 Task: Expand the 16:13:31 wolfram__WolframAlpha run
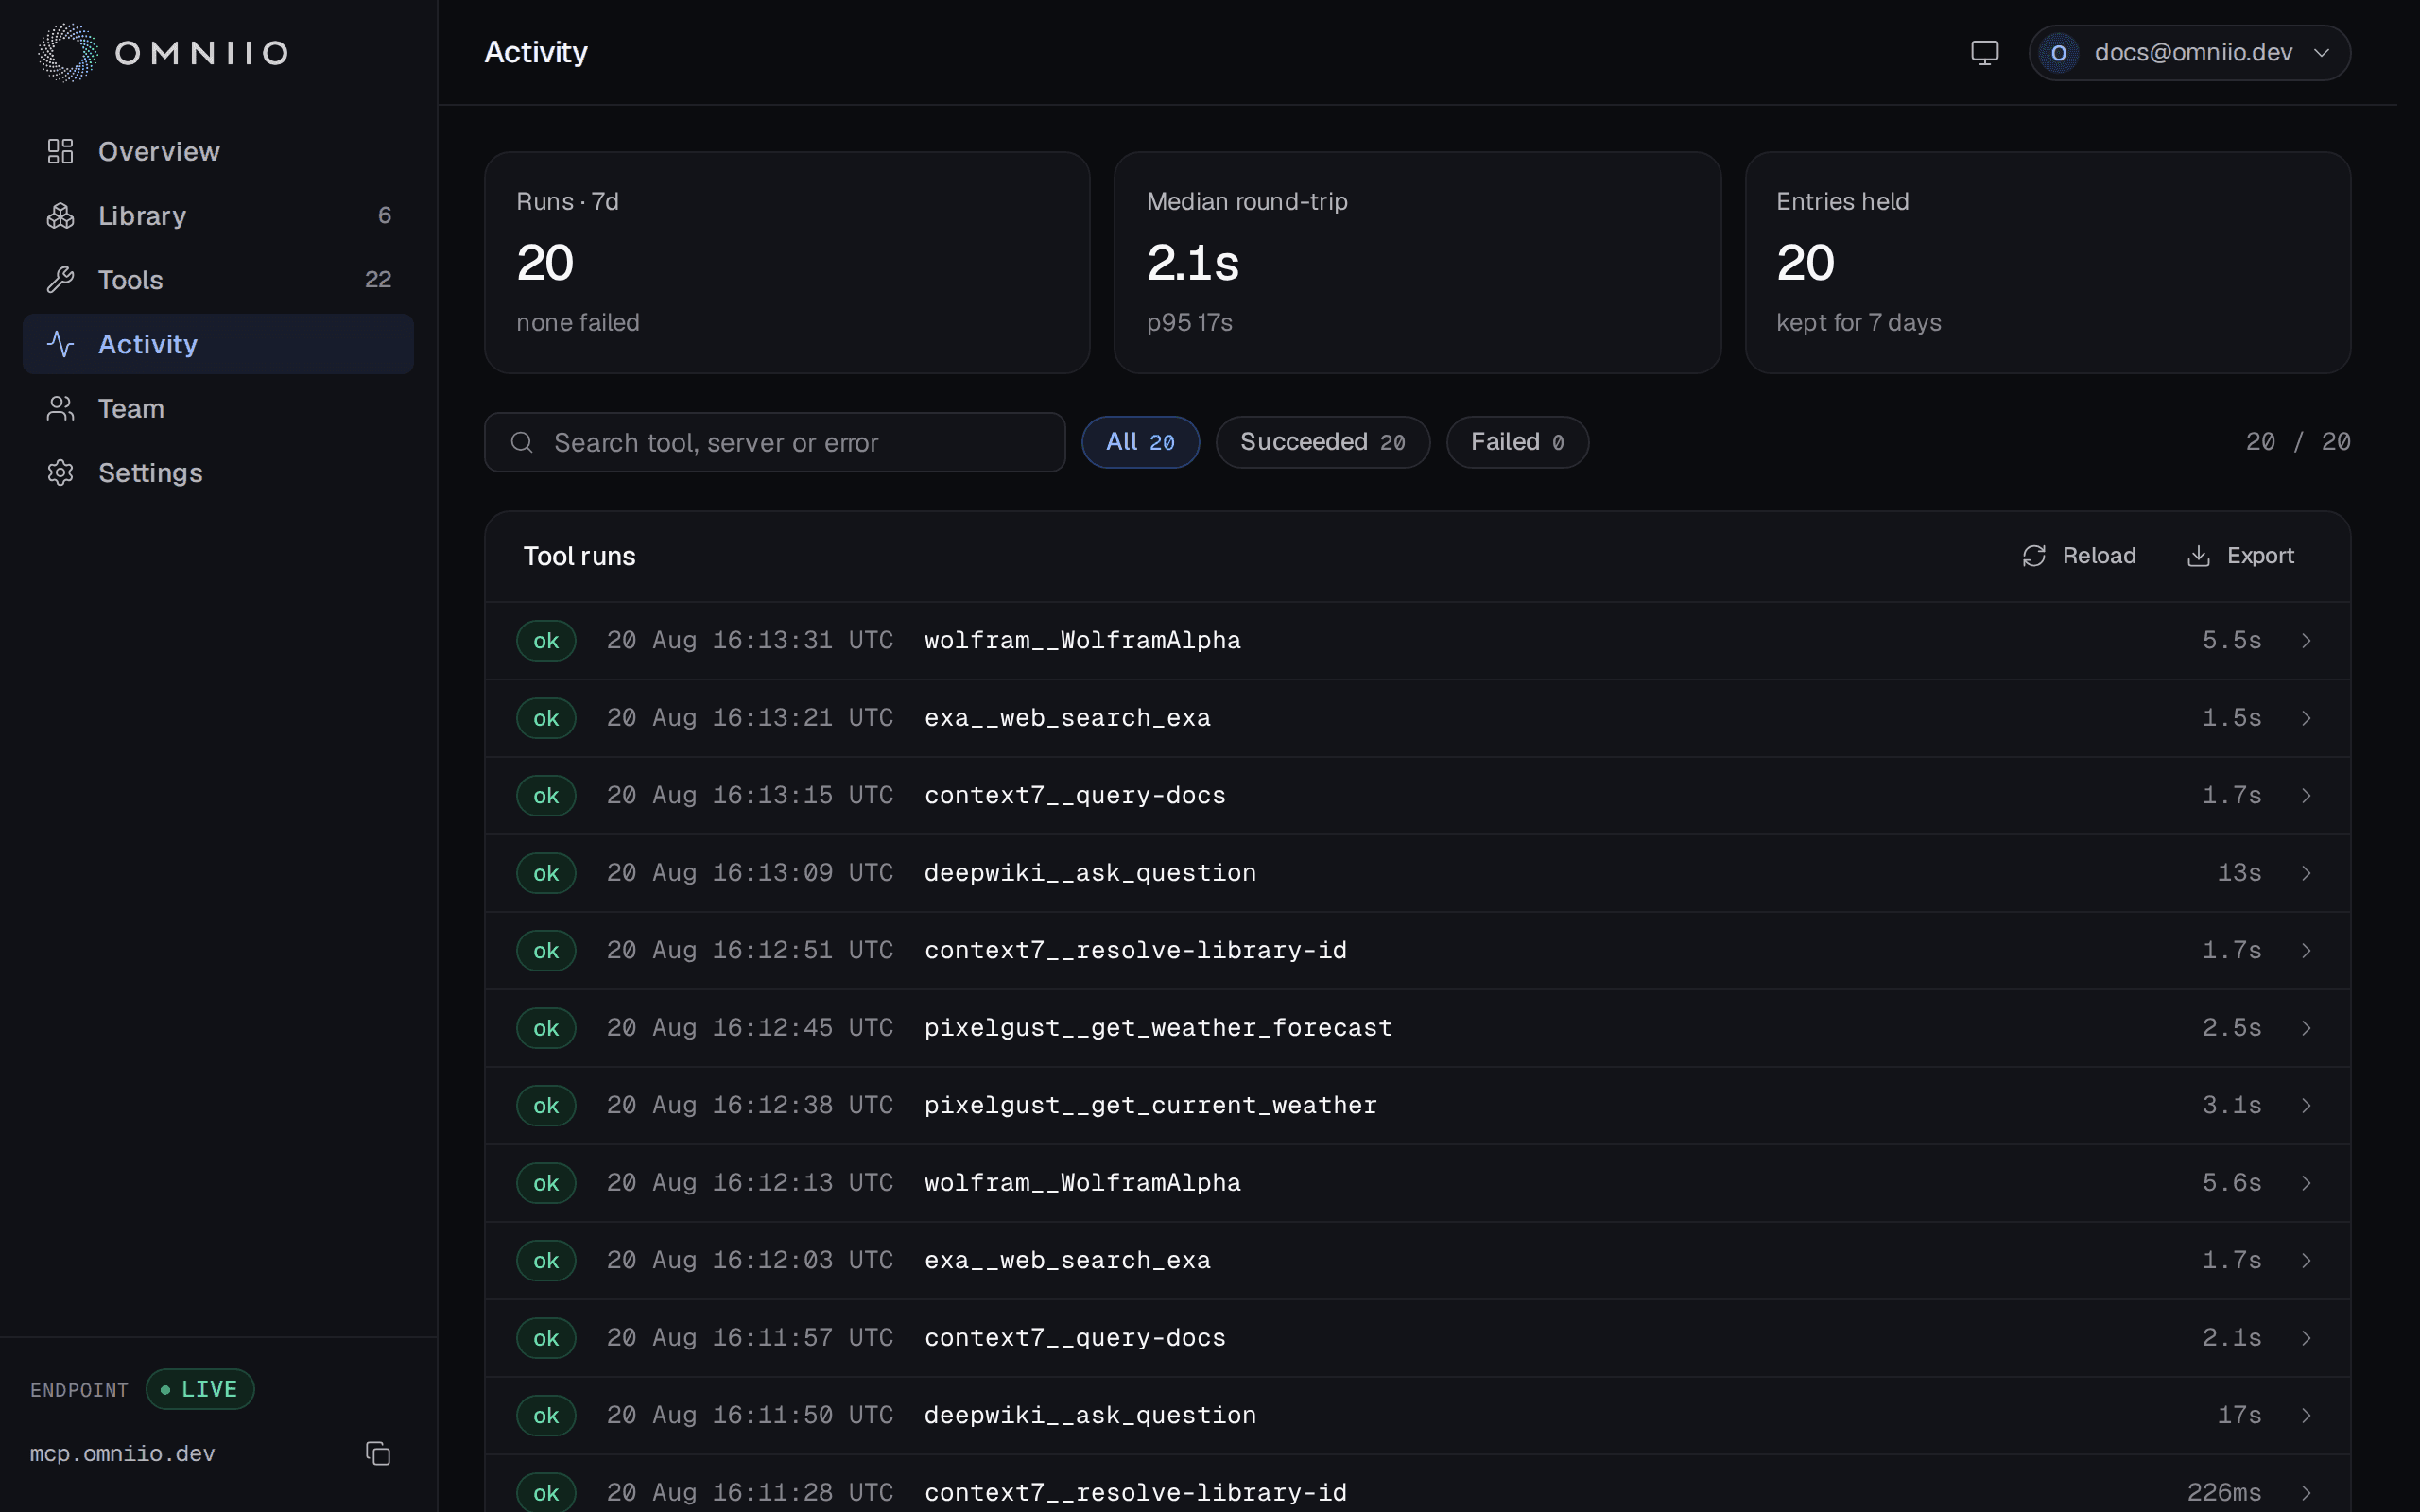1417,641
